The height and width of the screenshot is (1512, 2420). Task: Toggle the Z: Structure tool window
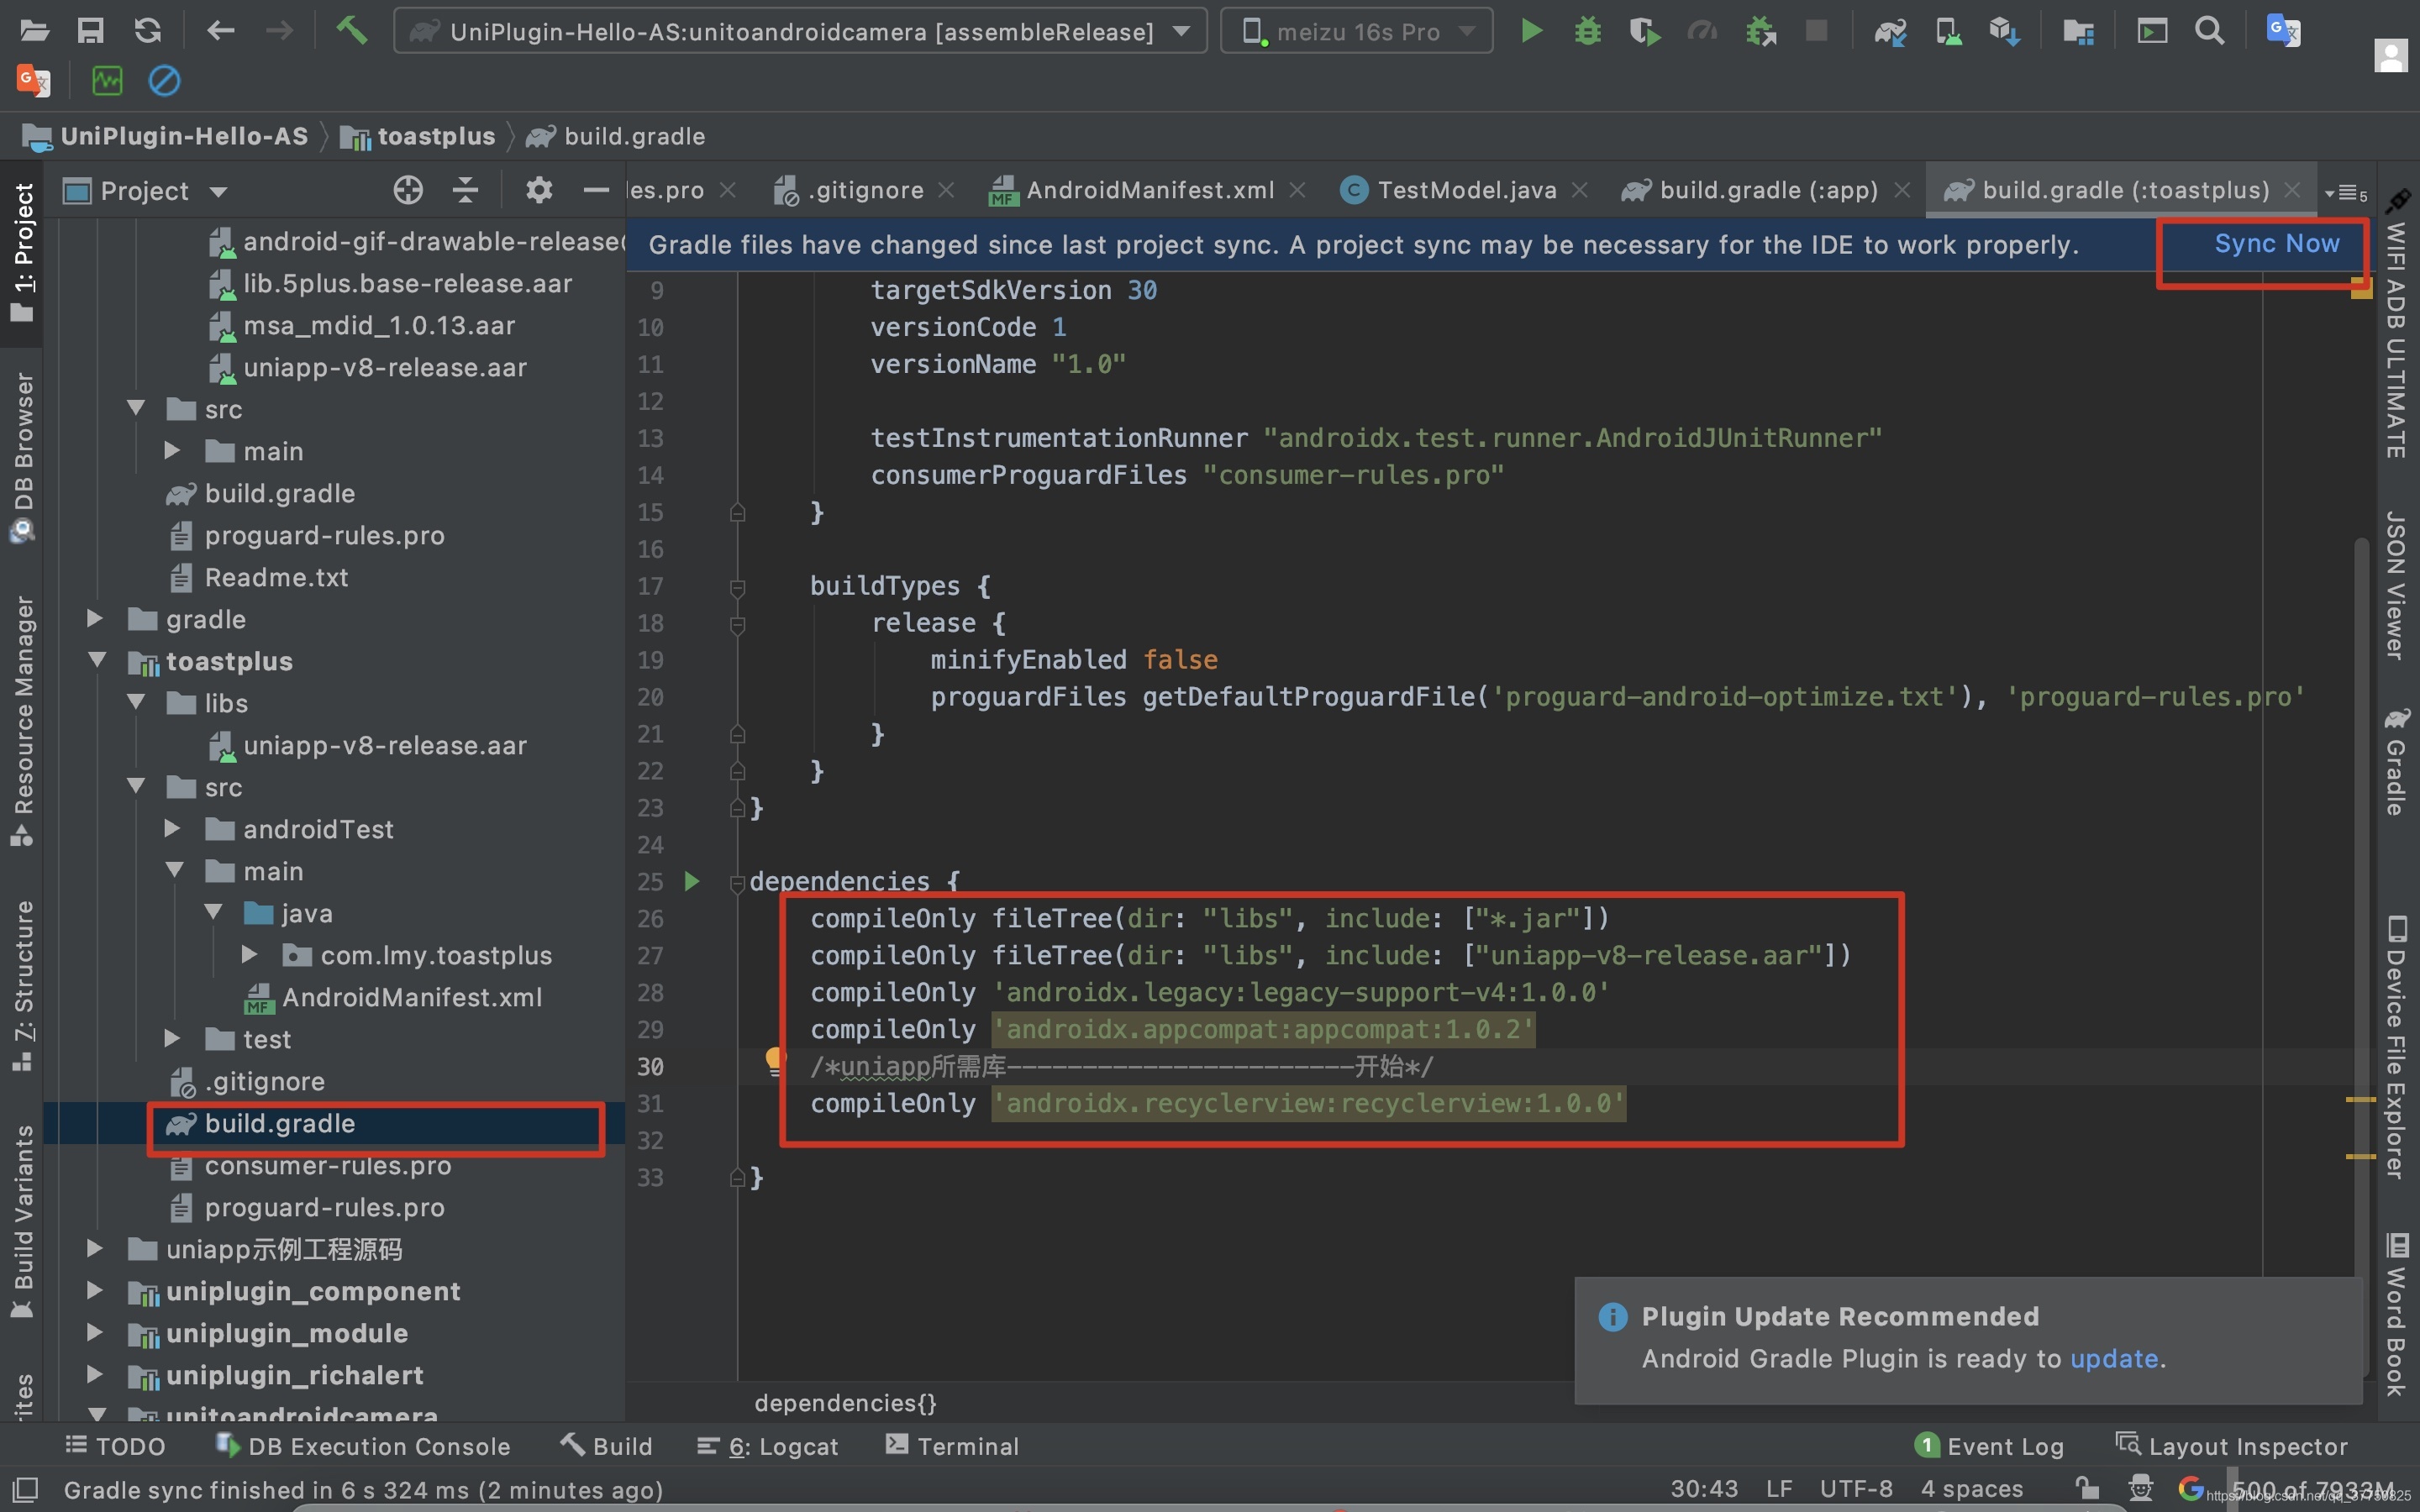[22, 986]
